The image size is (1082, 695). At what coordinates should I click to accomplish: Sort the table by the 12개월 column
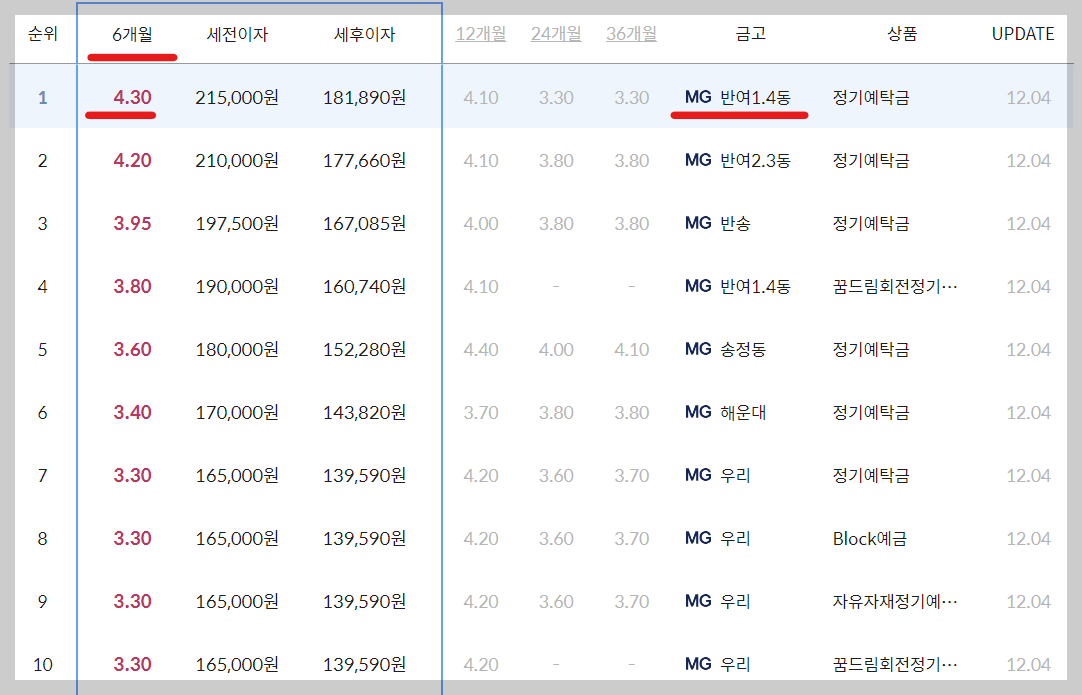481,33
